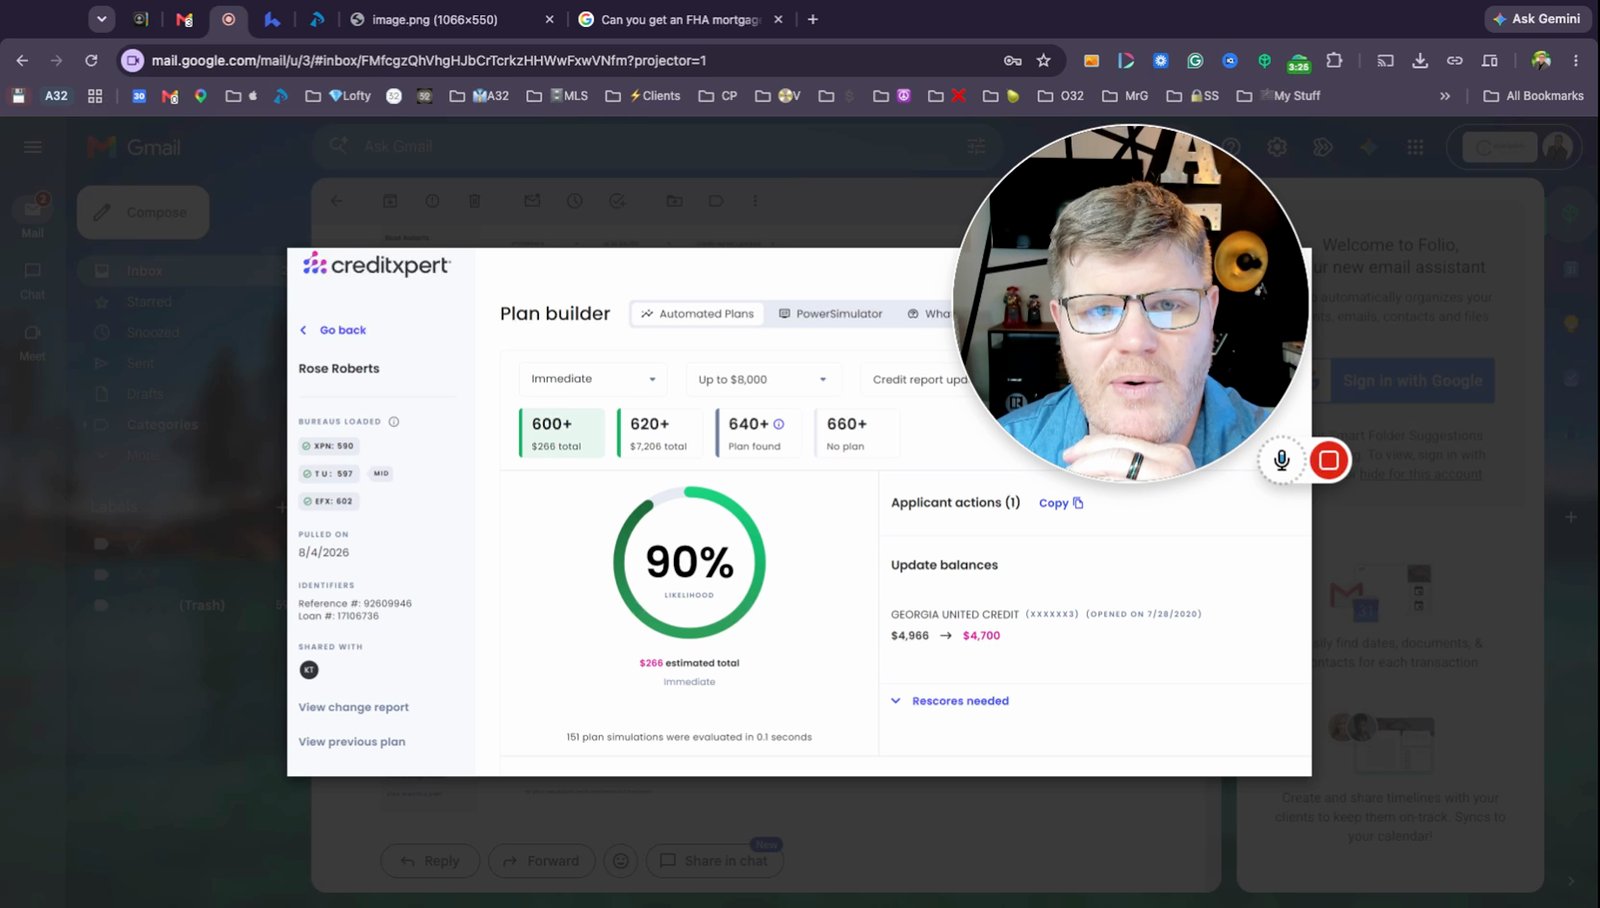The width and height of the screenshot is (1600, 908).
Task: Open the Immediate timeframe dropdown
Action: tap(593, 379)
